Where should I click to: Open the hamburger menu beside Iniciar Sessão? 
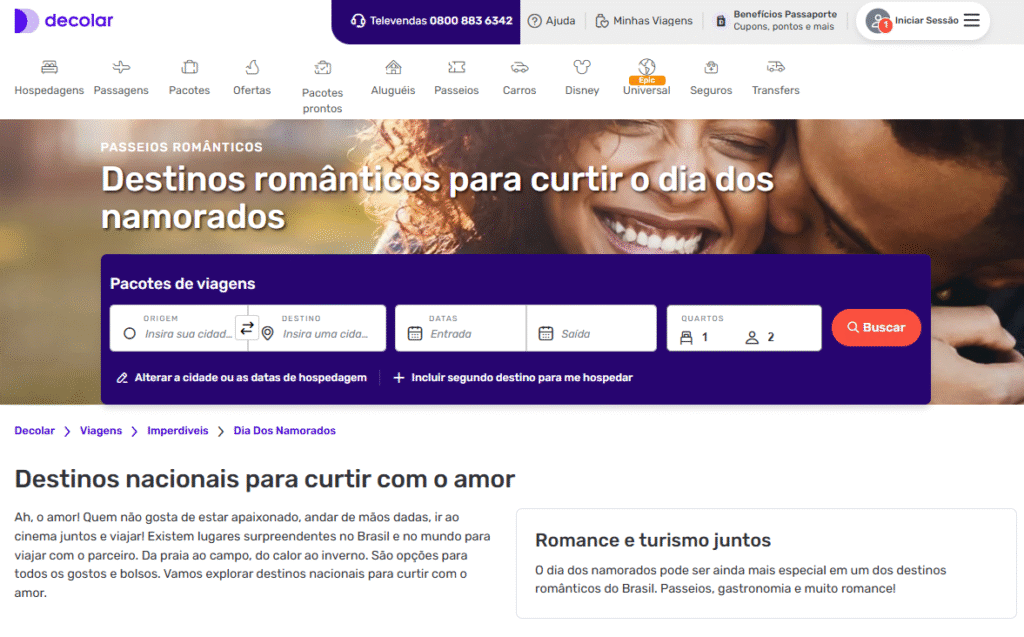coord(972,20)
